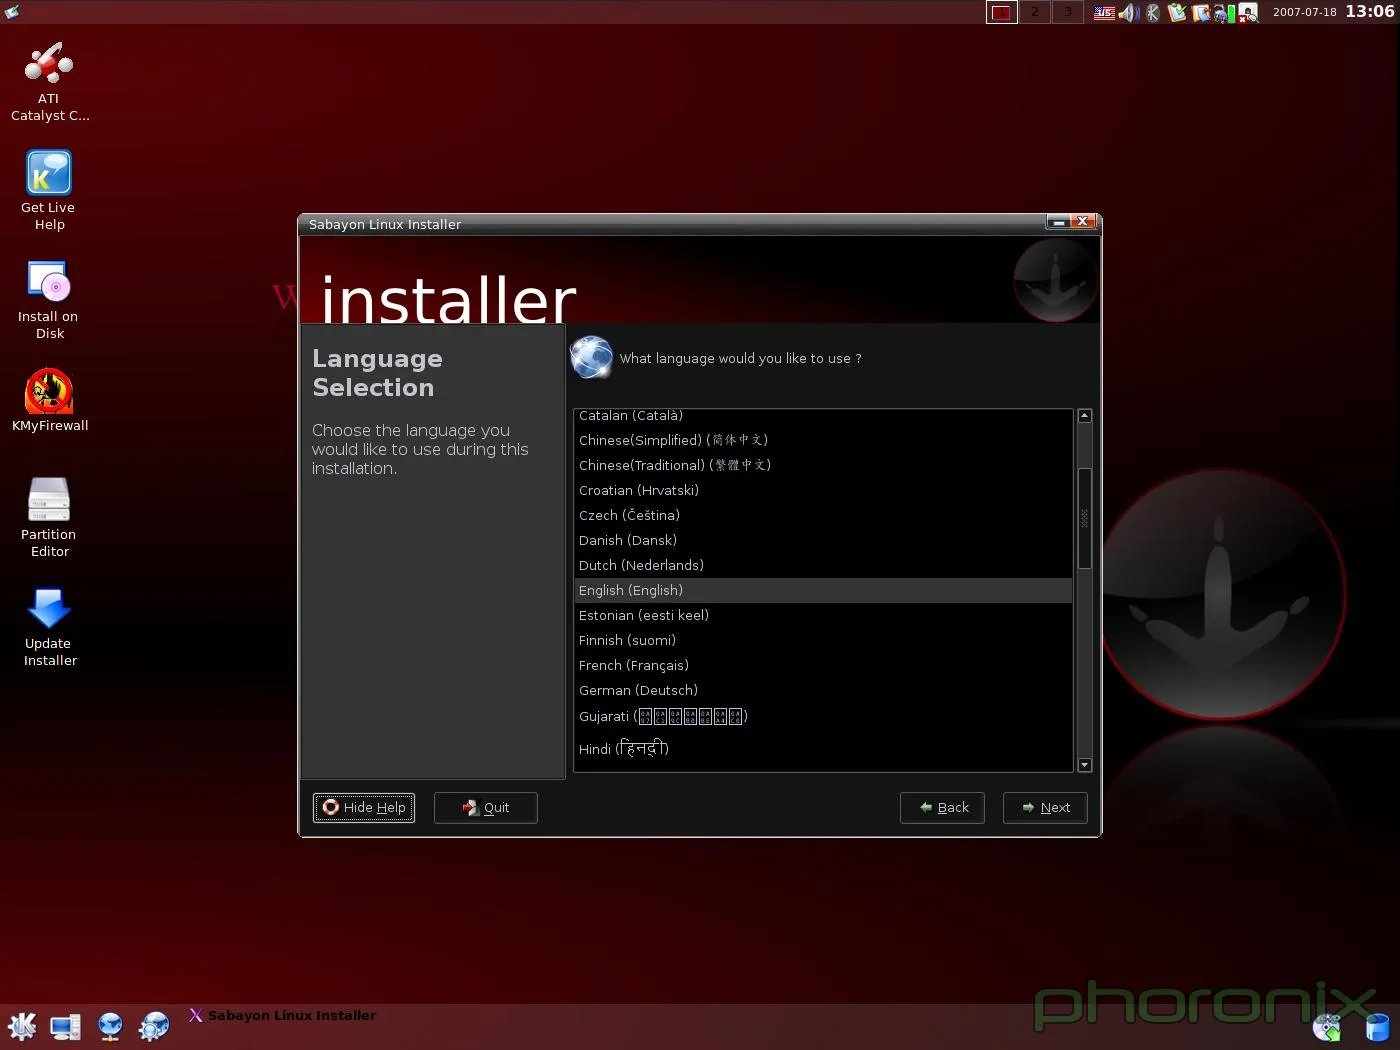Click the Quit button
Image resolution: width=1400 pixels, height=1050 pixels.
486,808
